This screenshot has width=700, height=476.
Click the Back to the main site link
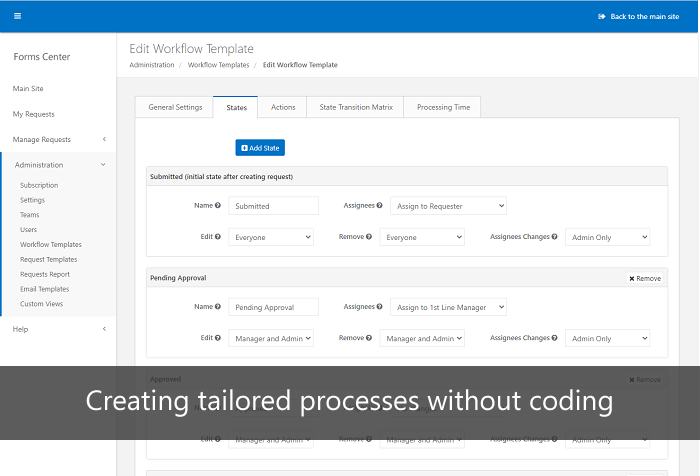pyautogui.click(x=638, y=17)
